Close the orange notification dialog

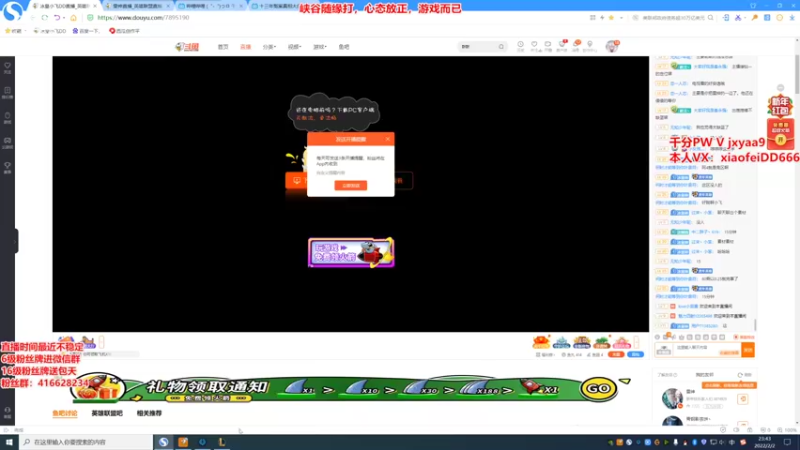pyautogui.click(x=388, y=139)
